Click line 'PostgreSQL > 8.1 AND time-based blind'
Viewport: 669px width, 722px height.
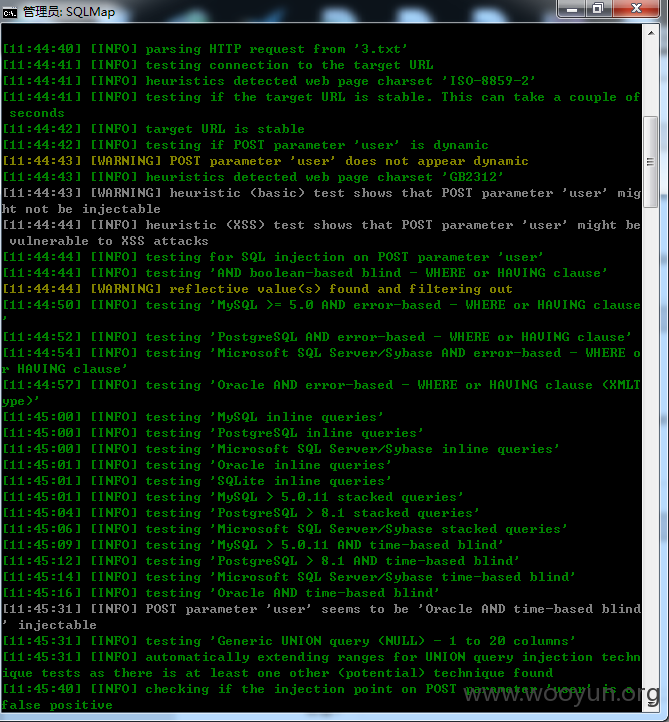(x=261, y=561)
